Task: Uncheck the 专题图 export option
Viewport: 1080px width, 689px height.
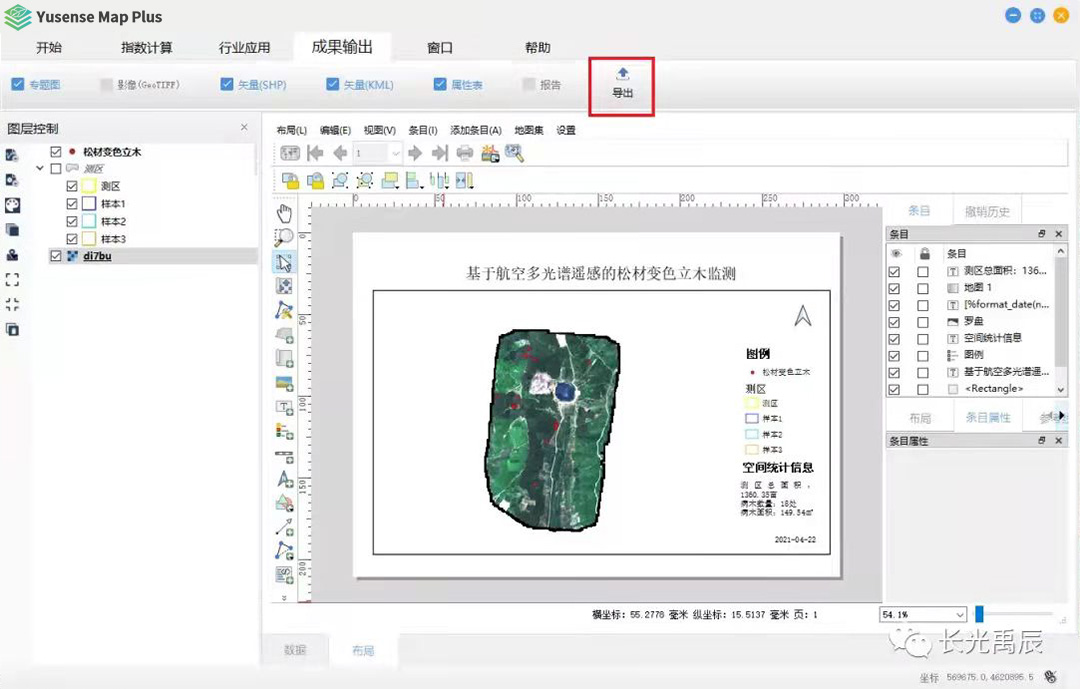Action: coord(18,84)
